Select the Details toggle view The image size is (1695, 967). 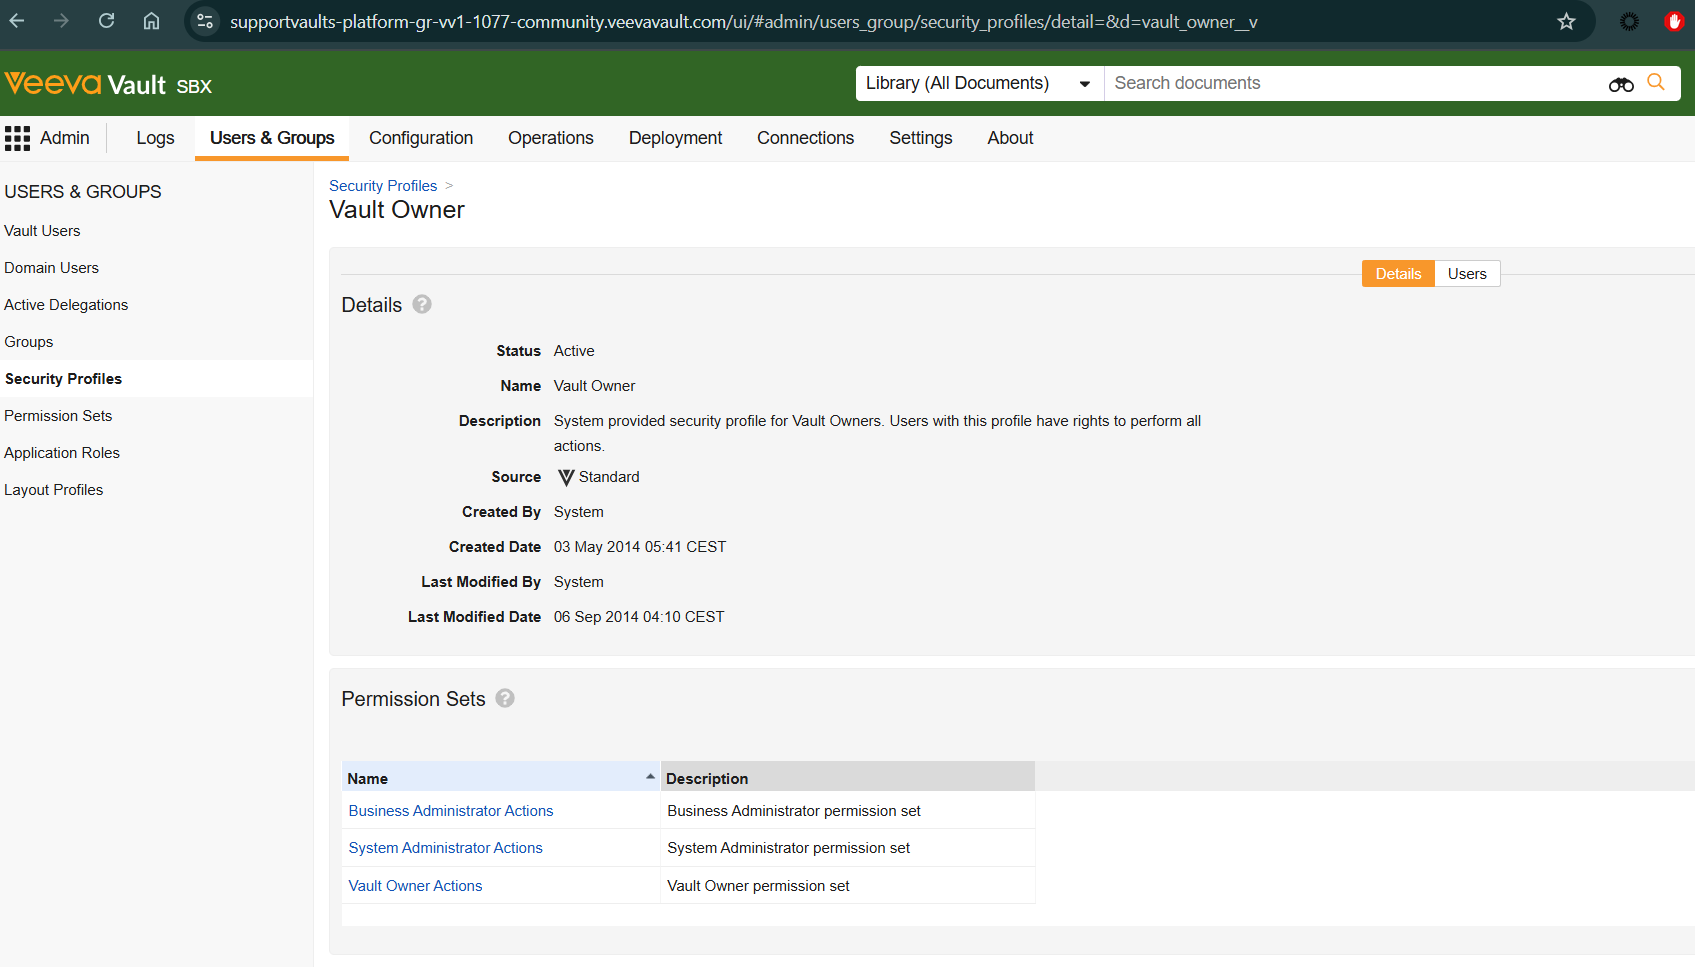point(1397,274)
